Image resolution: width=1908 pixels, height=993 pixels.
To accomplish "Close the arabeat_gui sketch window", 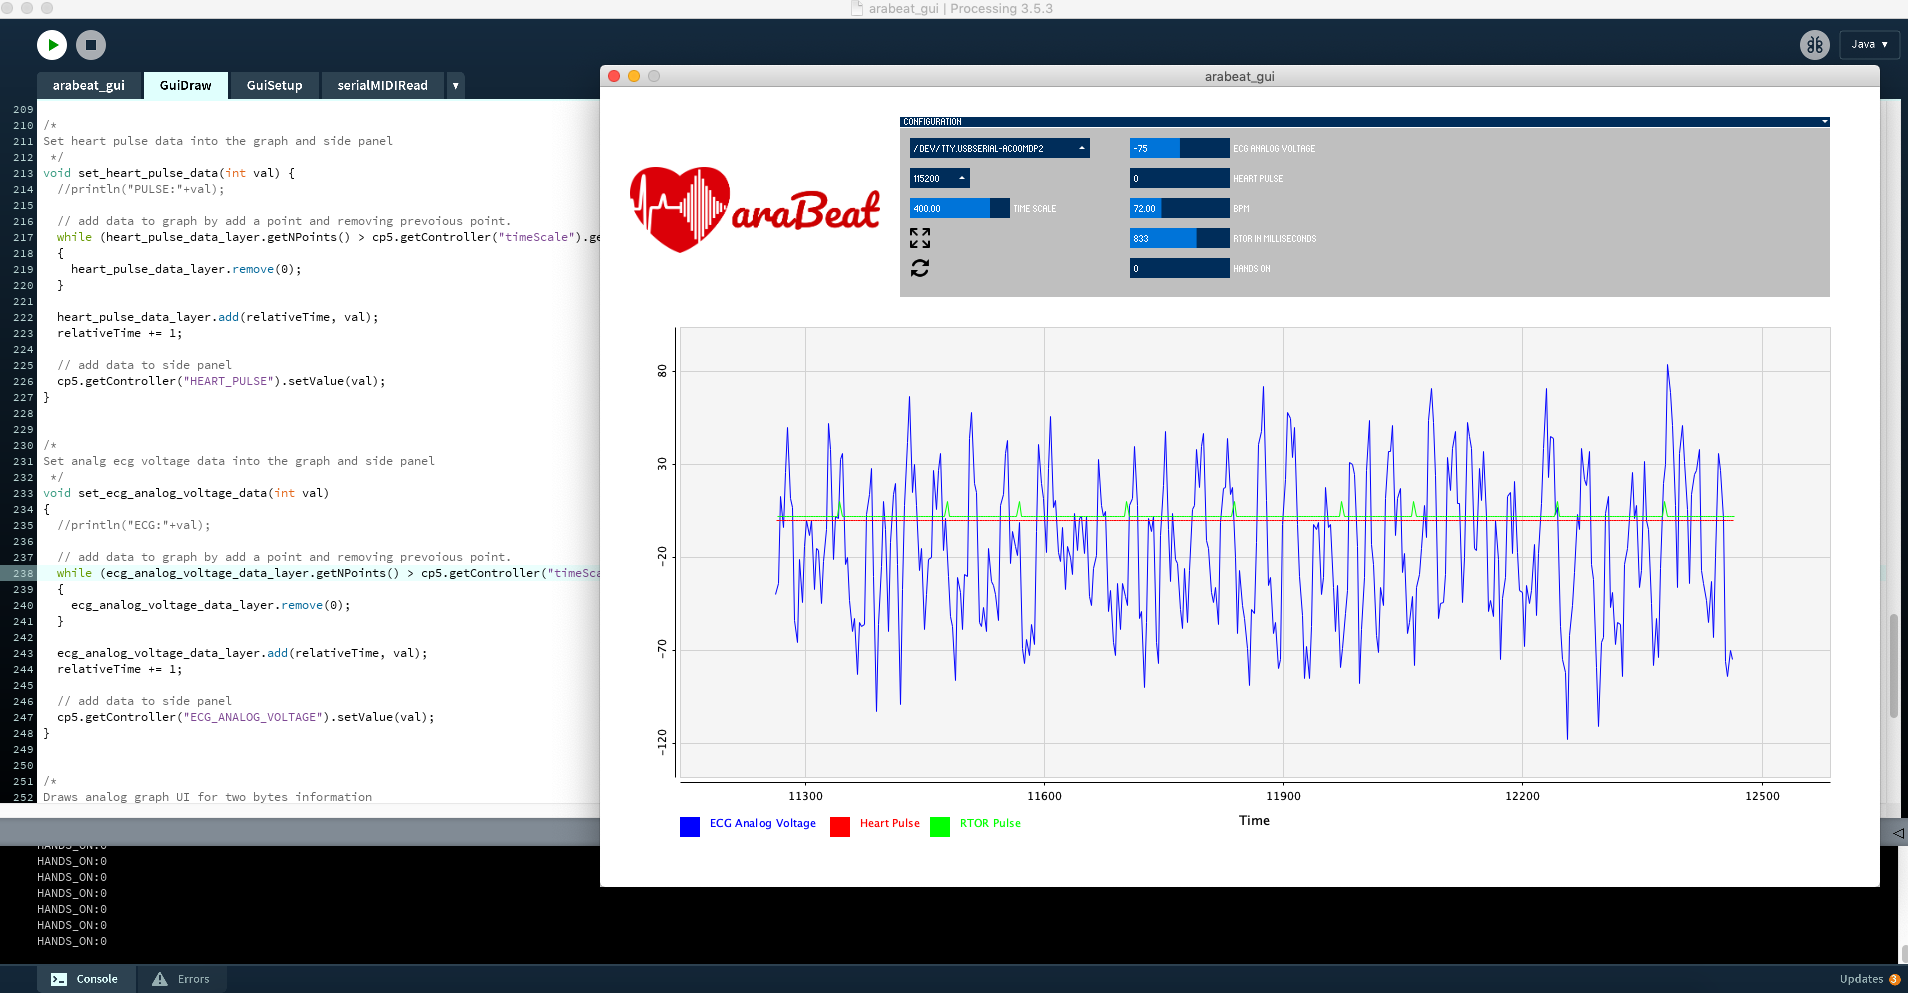I will pyautogui.click(x=614, y=76).
